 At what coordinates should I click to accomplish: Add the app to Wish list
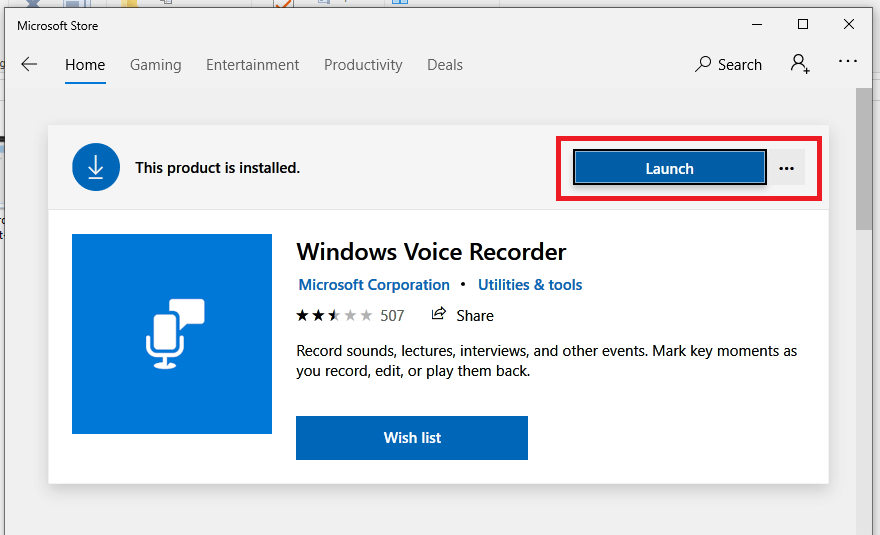412,438
